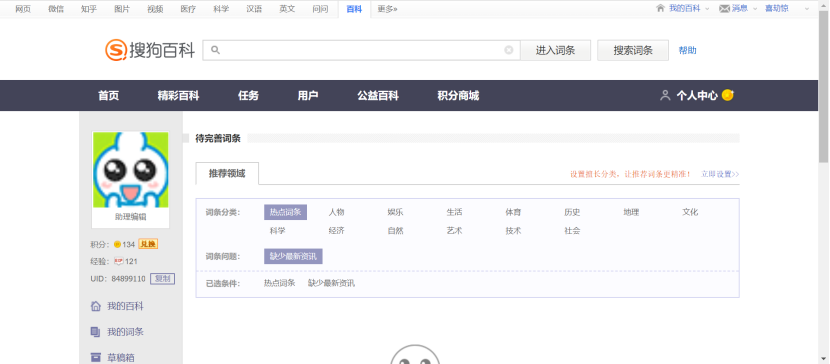Click the house icon for 我的百科 sidebar
The width and height of the screenshot is (830, 364).
click(96, 306)
